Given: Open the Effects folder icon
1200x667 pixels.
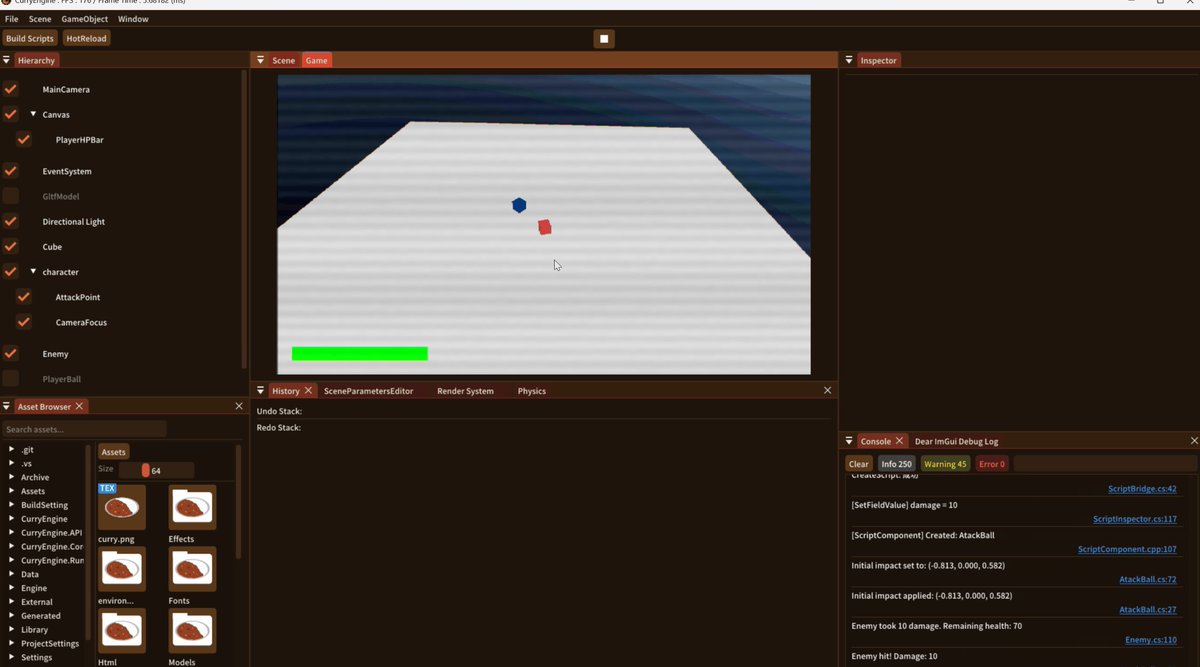Looking at the screenshot, I should click(x=192, y=507).
